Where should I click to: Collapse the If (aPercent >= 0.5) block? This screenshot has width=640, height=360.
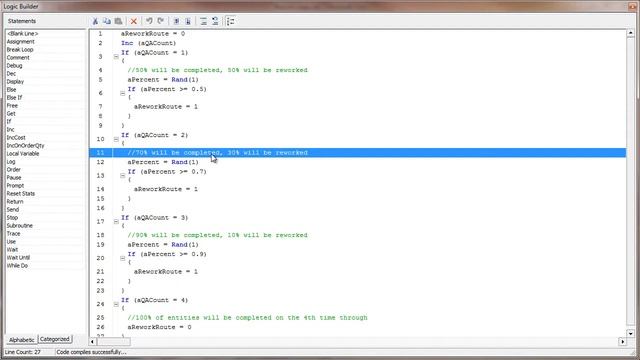click(x=122, y=93)
